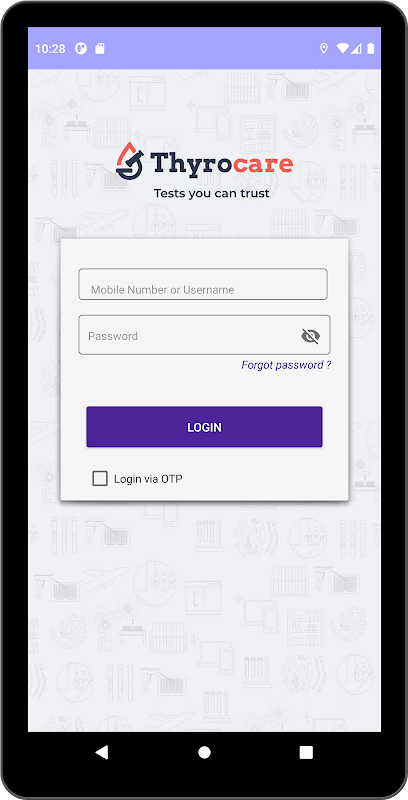Tap the location pin status icon
This screenshot has width=408, height=800.
tap(323, 48)
